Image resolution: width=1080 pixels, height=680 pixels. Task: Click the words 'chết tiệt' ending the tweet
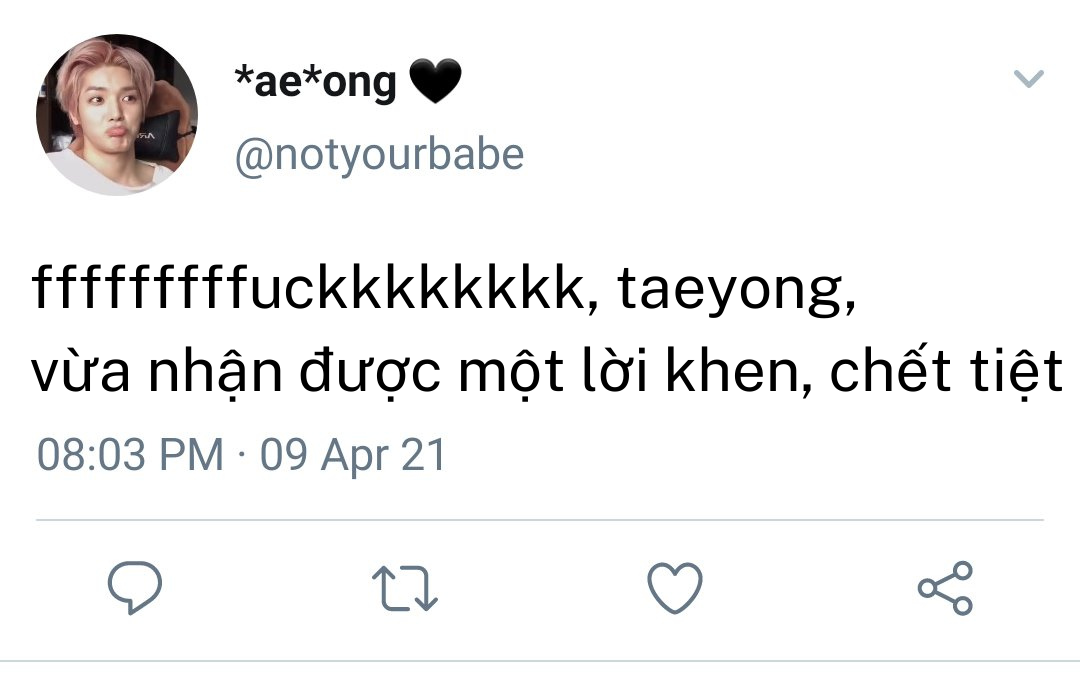[946, 372]
